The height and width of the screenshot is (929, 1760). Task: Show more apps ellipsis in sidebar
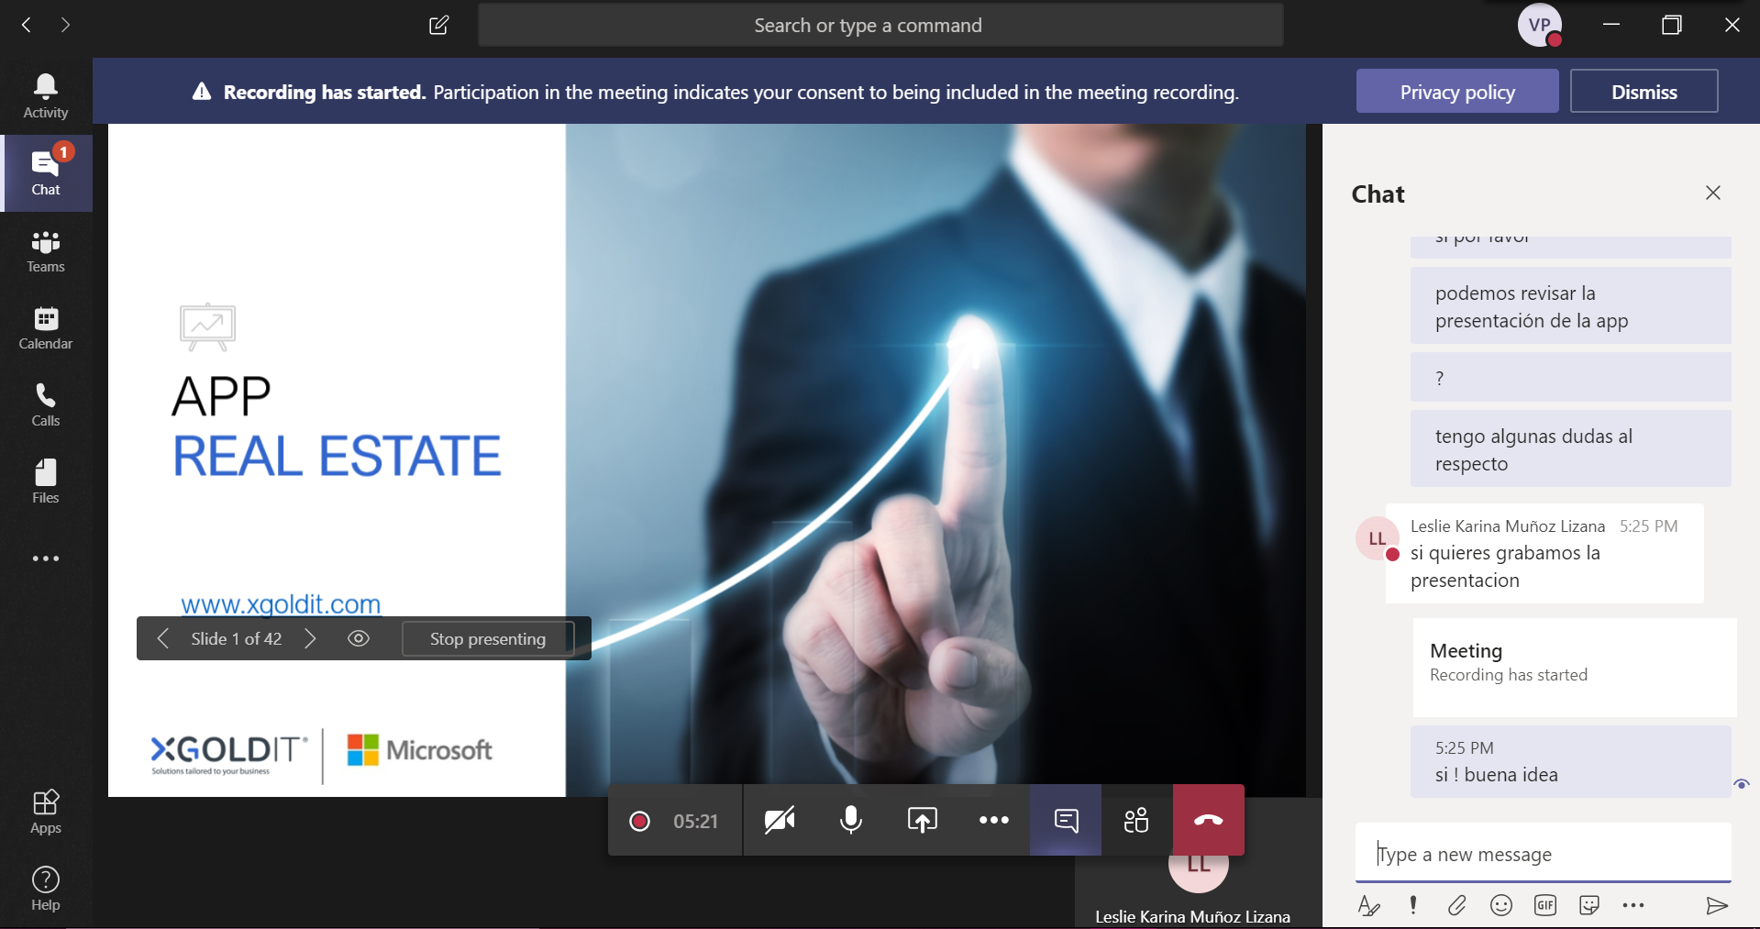[46, 559]
